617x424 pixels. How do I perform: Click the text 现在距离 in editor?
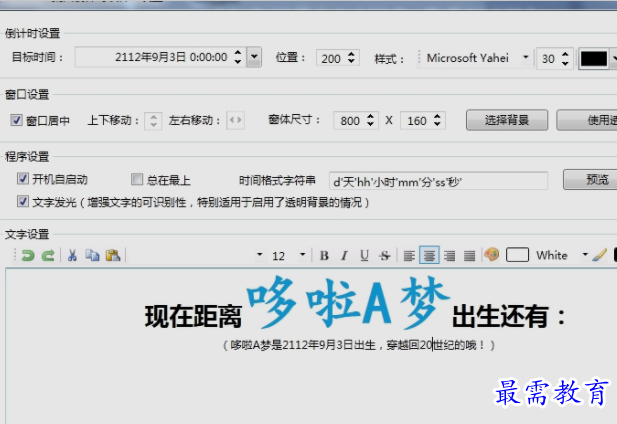point(193,317)
